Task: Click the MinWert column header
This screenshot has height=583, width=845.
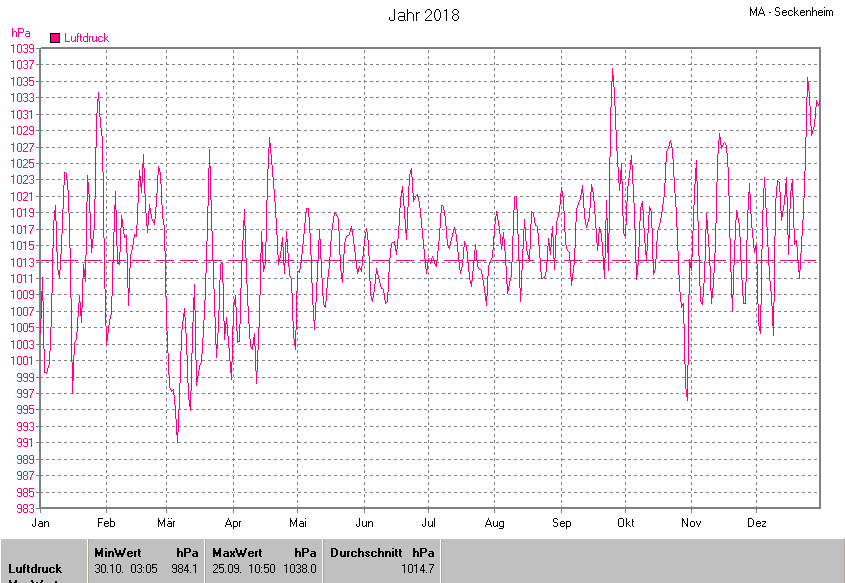Action: [x=117, y=552]
